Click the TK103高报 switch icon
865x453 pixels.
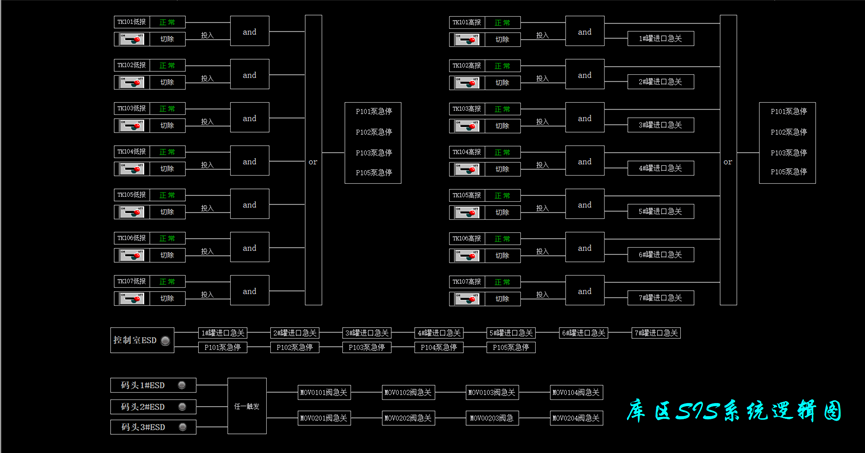coord(466,126)
